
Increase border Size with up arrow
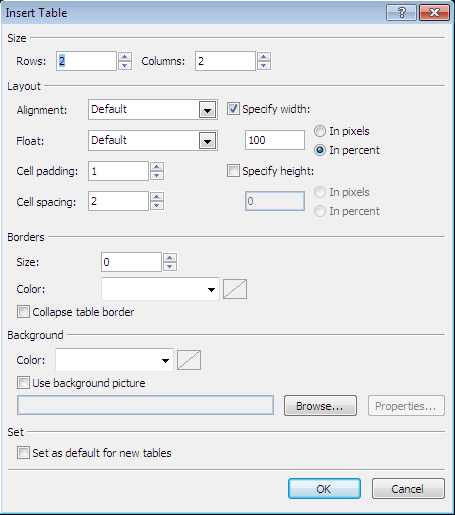tap(170, 258)
